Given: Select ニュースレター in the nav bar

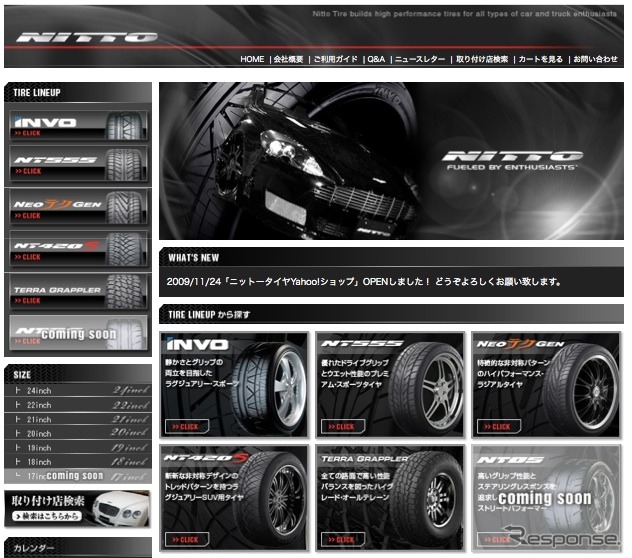Looking at the screenshot, I should (x=420, y=59).
